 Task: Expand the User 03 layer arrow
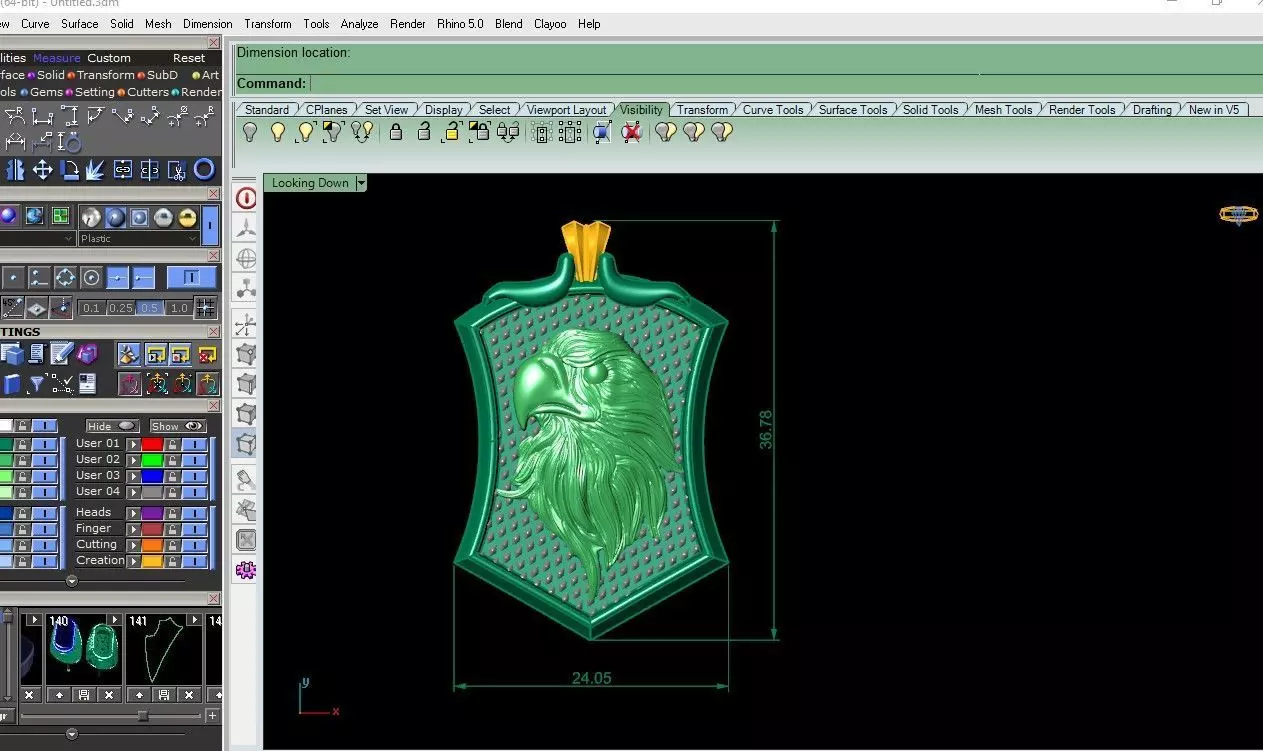pos(133,476)
